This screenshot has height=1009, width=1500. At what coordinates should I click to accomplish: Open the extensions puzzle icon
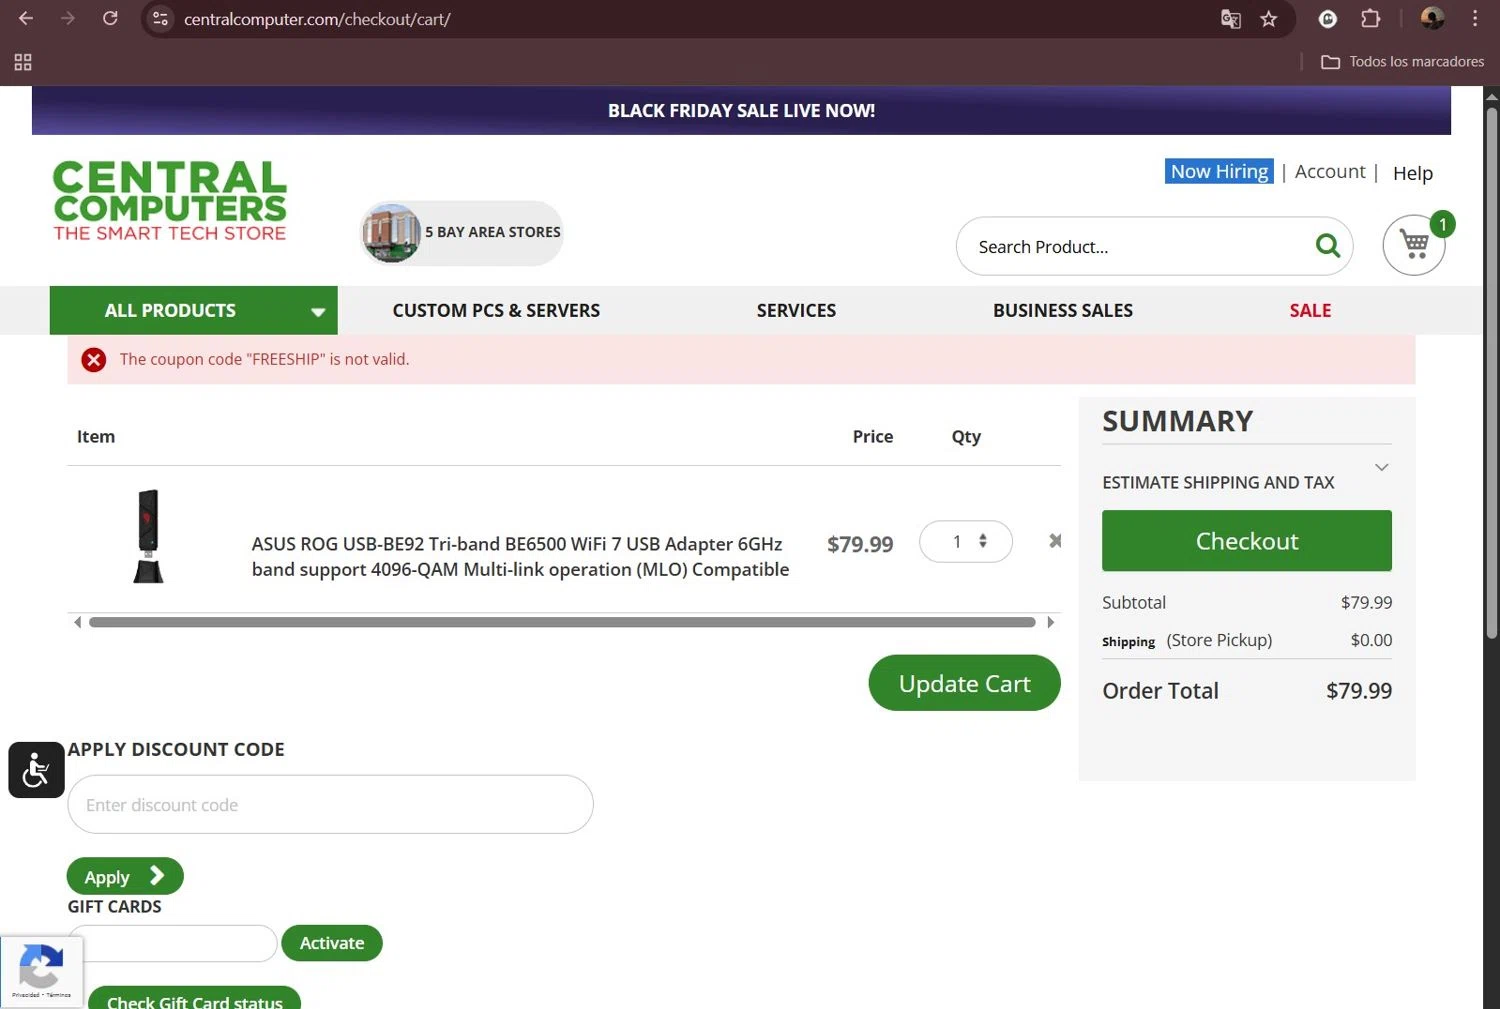(1371, 18)
